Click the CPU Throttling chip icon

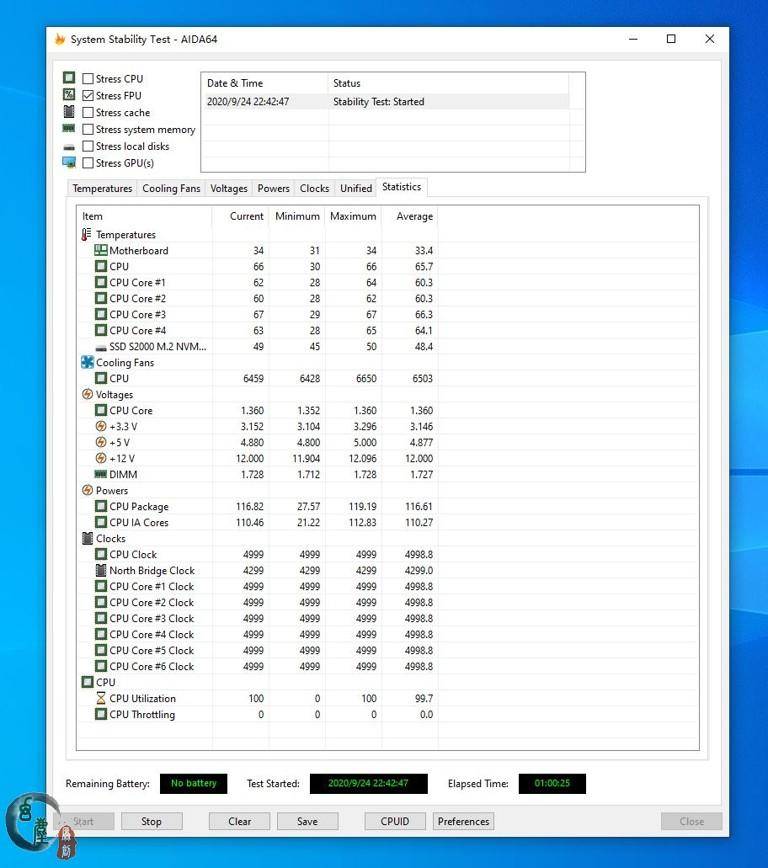101,714
